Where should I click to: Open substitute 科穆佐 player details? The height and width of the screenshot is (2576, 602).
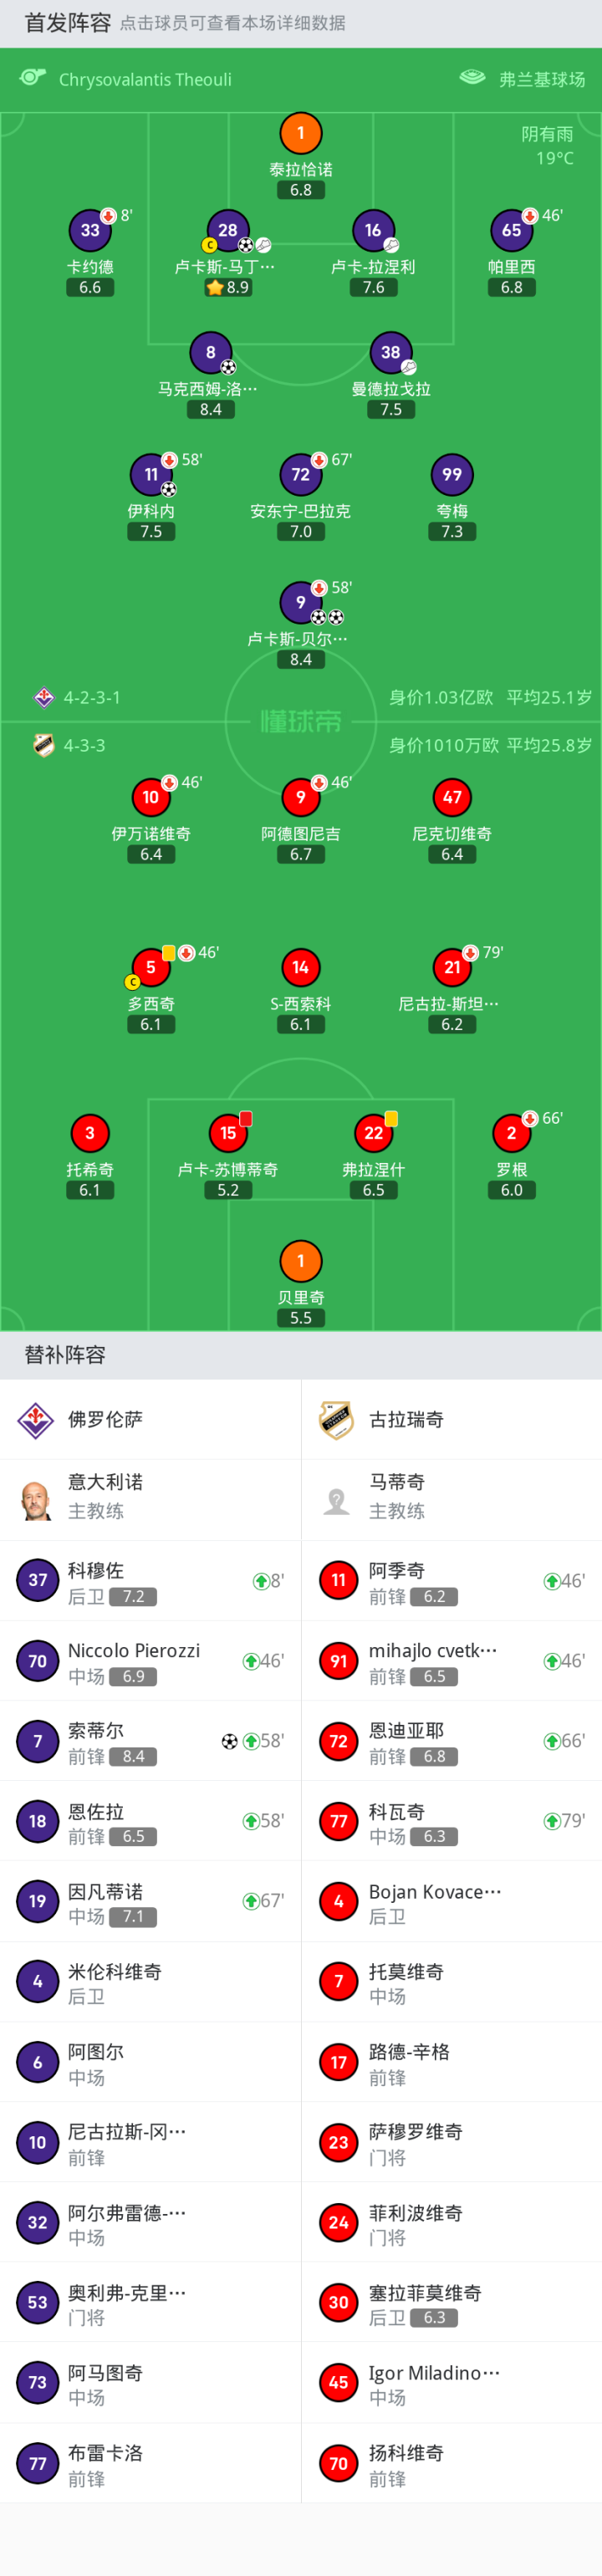coord(150,1581)
